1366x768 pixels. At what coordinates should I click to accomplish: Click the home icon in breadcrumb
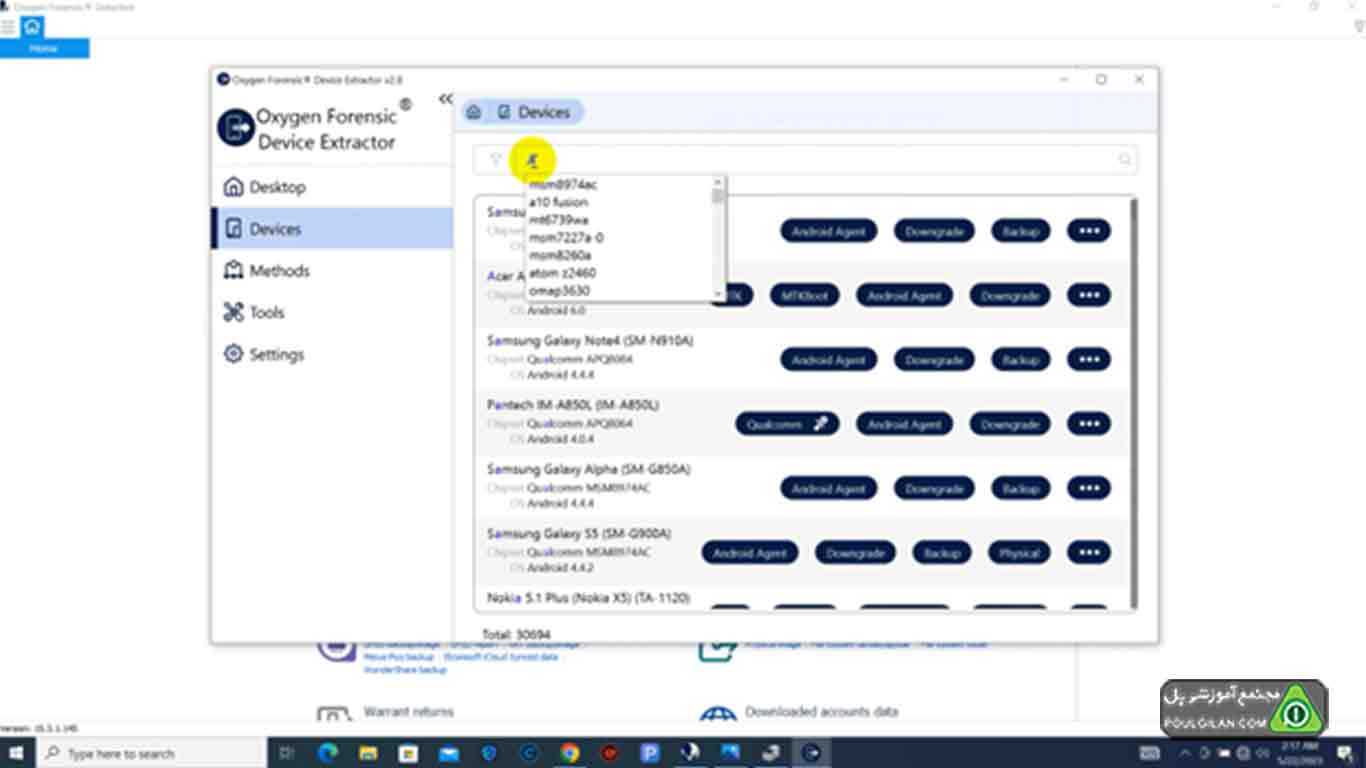474,112
